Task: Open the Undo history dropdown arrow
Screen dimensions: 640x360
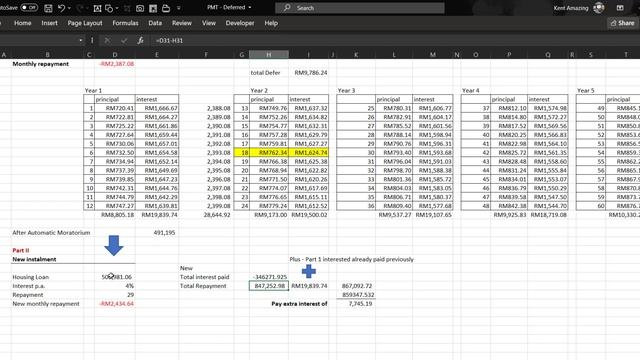Action: (x=69, y=8)
